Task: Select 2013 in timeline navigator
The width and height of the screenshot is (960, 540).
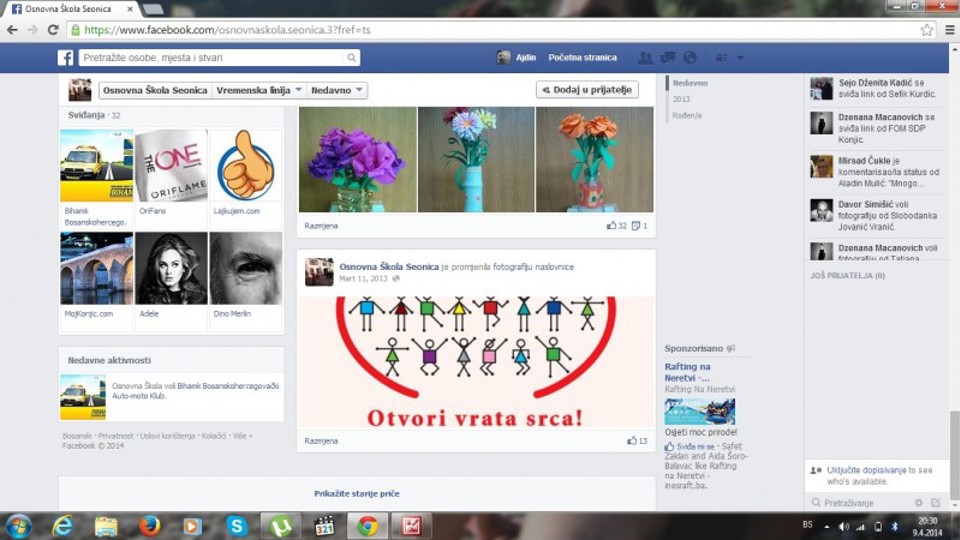Action: pos(681,99)
